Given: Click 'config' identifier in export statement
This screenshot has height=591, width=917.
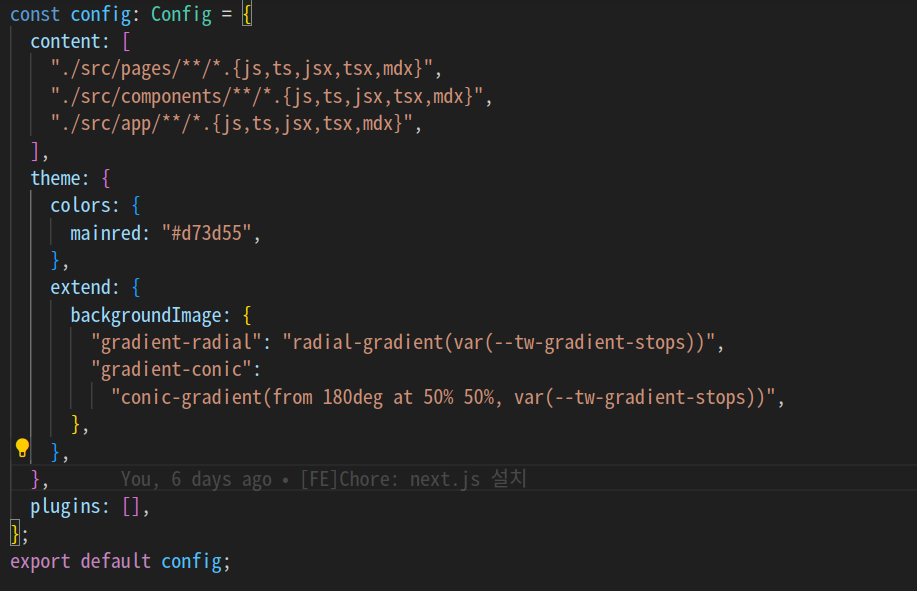Looking at the screenshot, I should (x=191, y=562).
